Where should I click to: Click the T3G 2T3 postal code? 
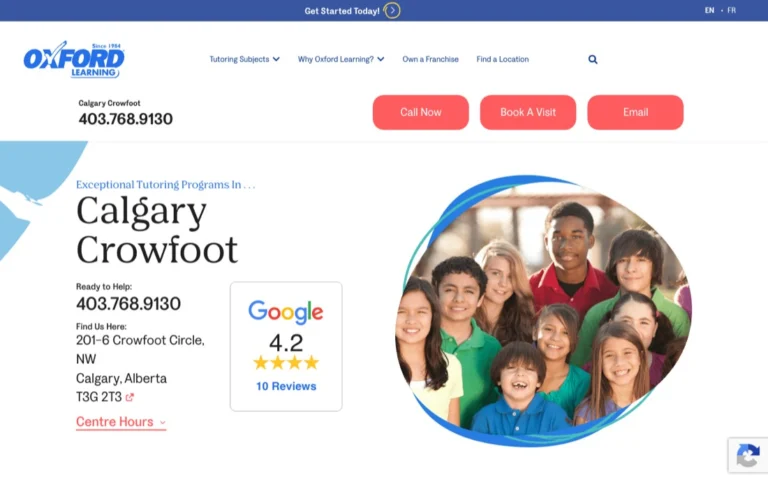point(98,397)
